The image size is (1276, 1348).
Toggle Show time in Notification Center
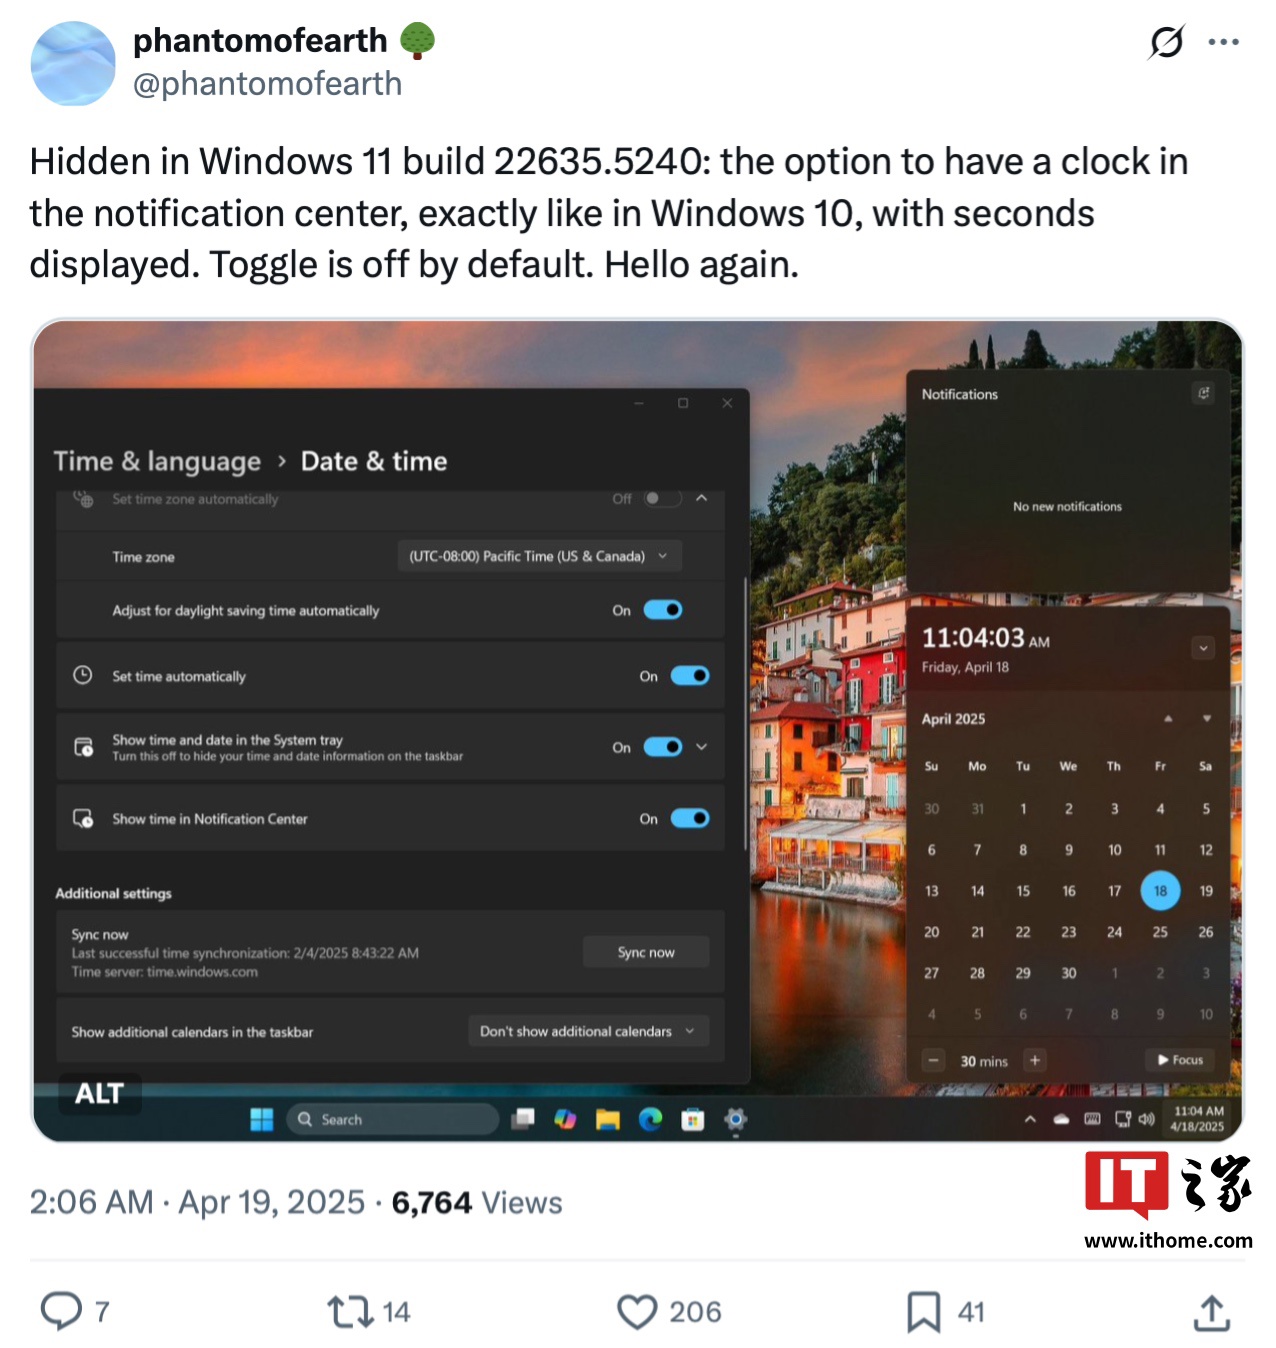[690, 818]
